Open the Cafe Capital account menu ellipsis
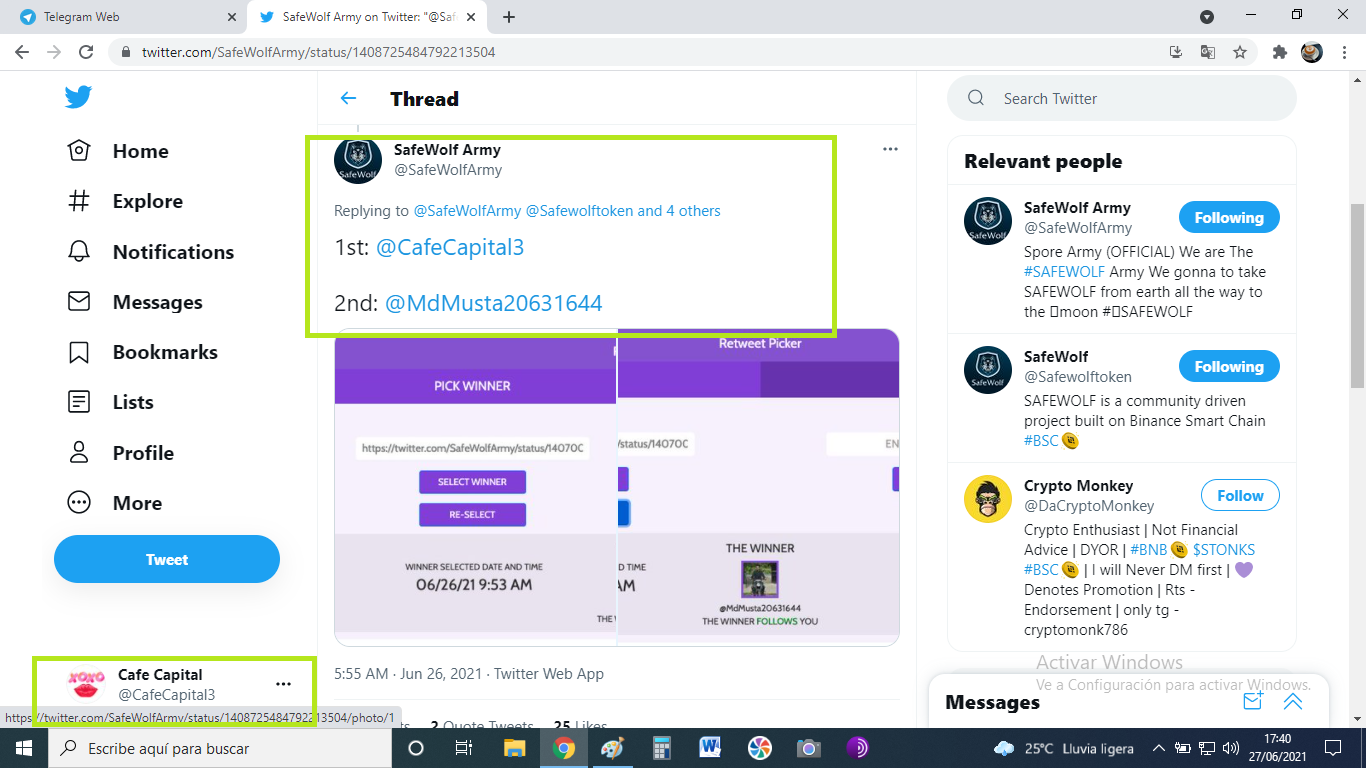This screenshot has width=1366, height=768. (283, 684)
